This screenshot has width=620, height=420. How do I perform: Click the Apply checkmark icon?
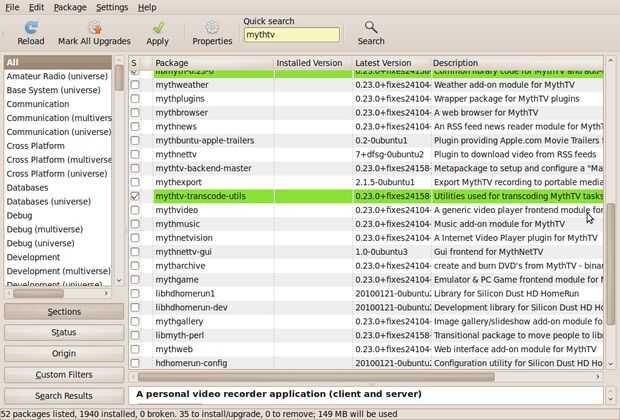(158, 28)
